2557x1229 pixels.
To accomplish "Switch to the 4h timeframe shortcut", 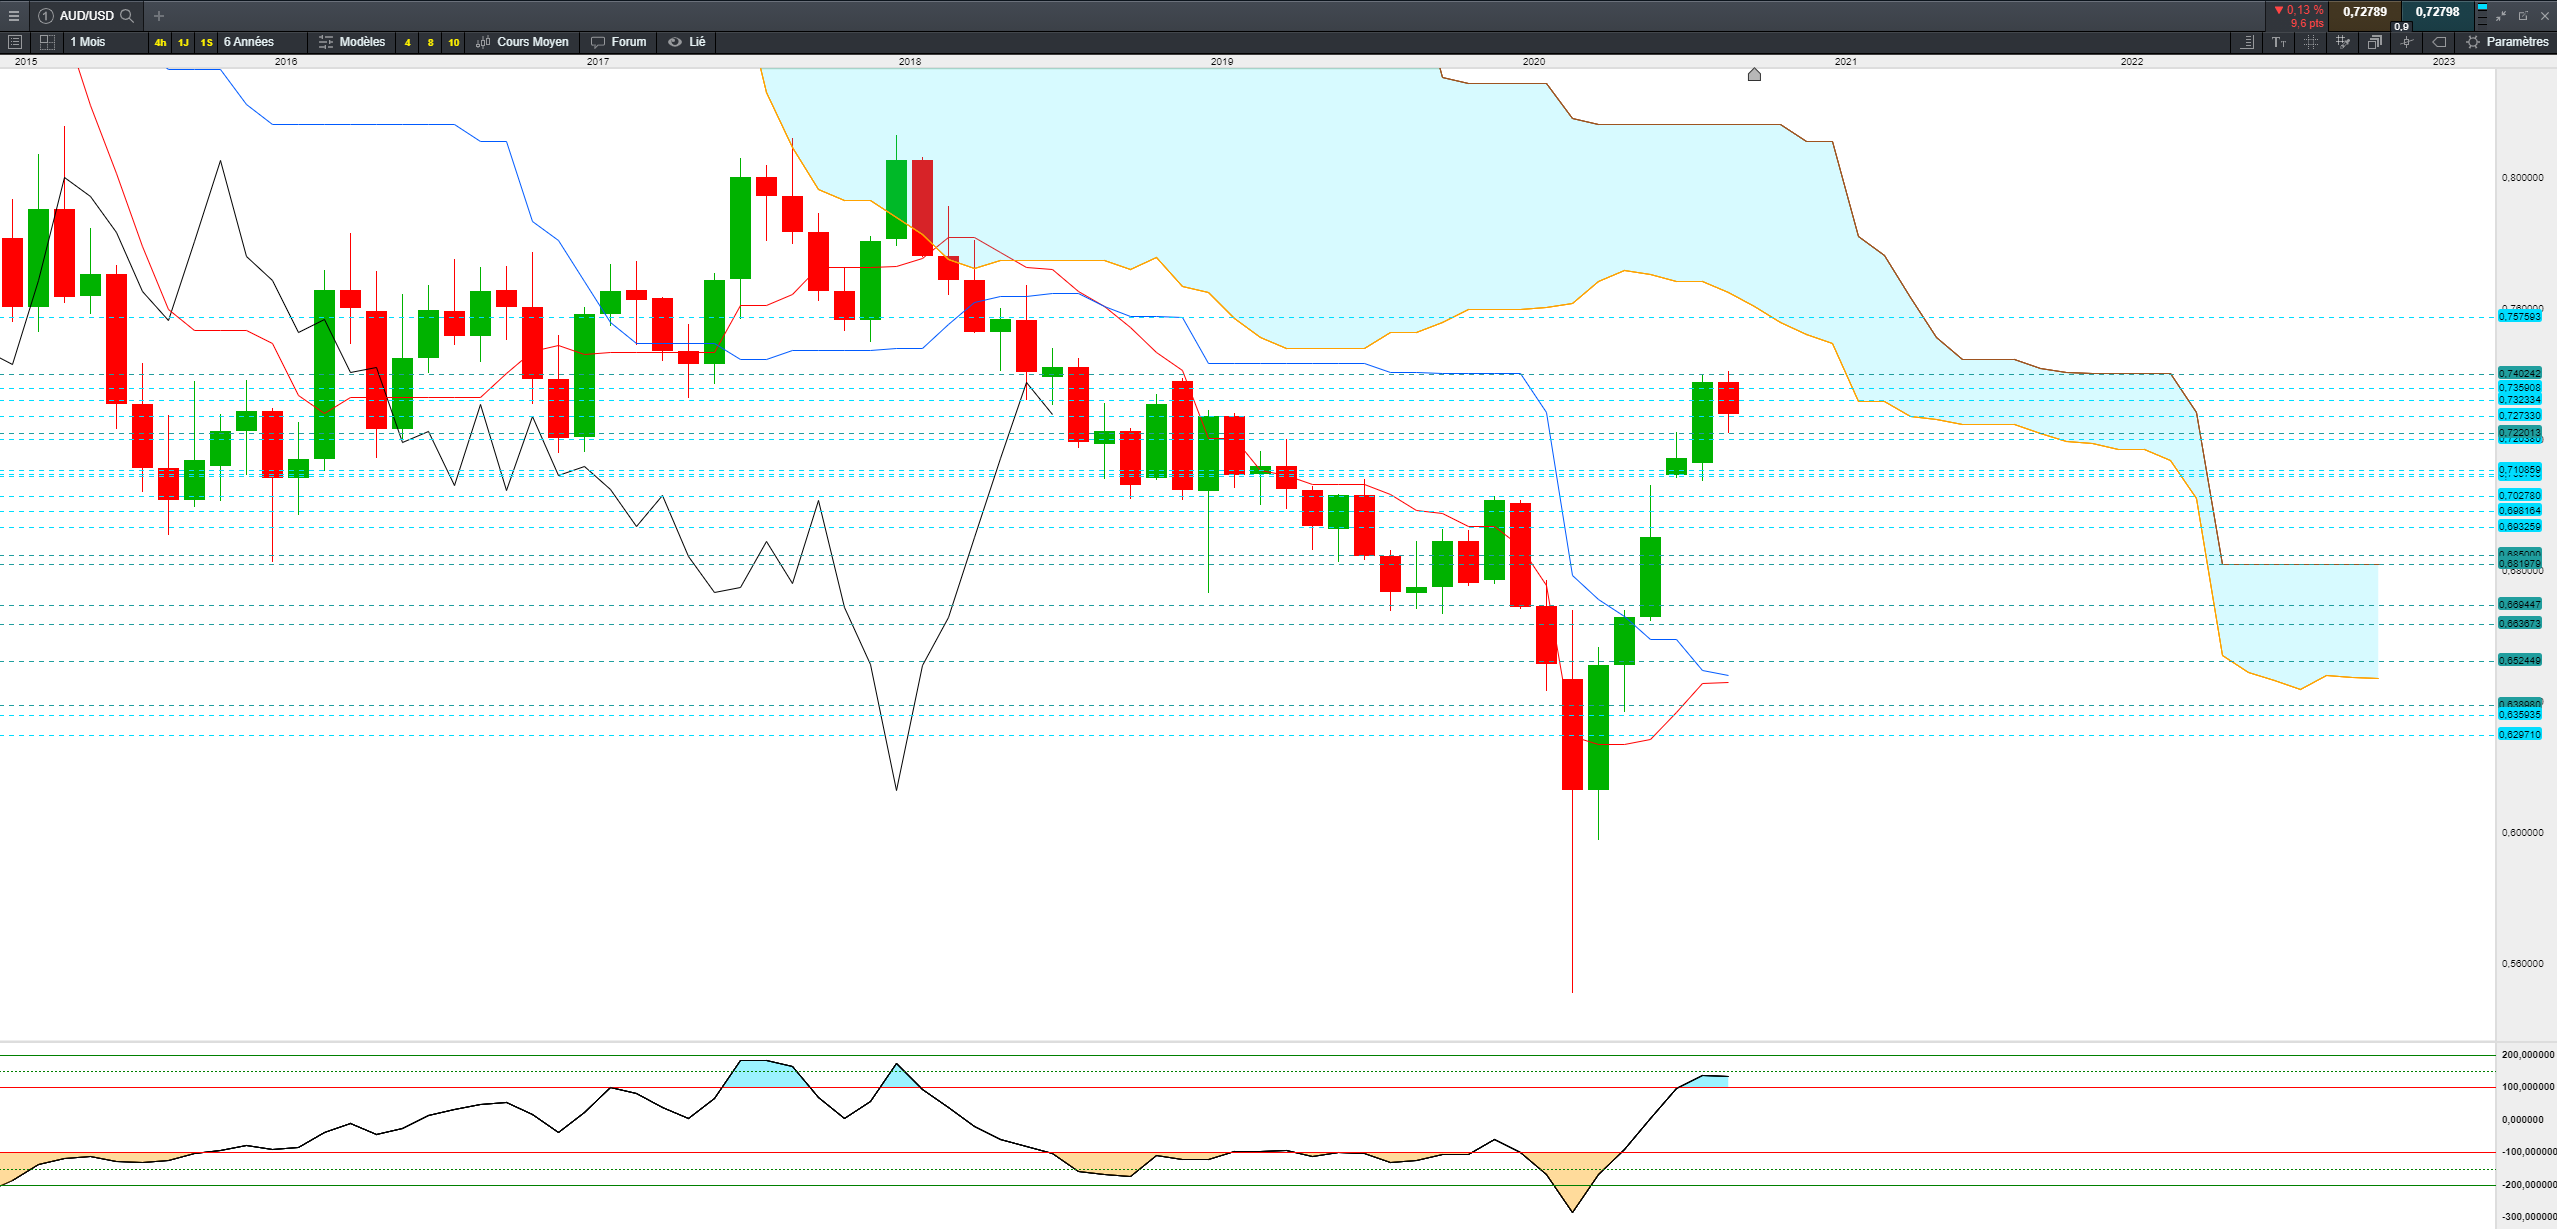I will (x=160, y=42).
